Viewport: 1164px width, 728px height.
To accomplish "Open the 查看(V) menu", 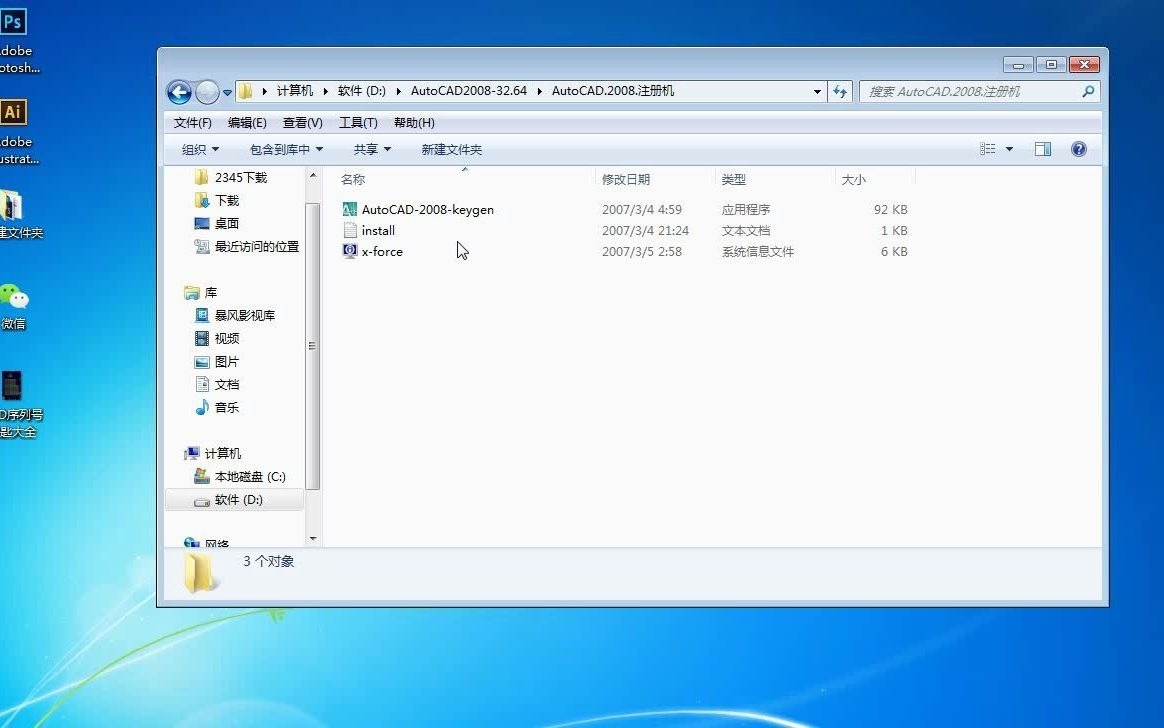I will (x=302, y=122).
